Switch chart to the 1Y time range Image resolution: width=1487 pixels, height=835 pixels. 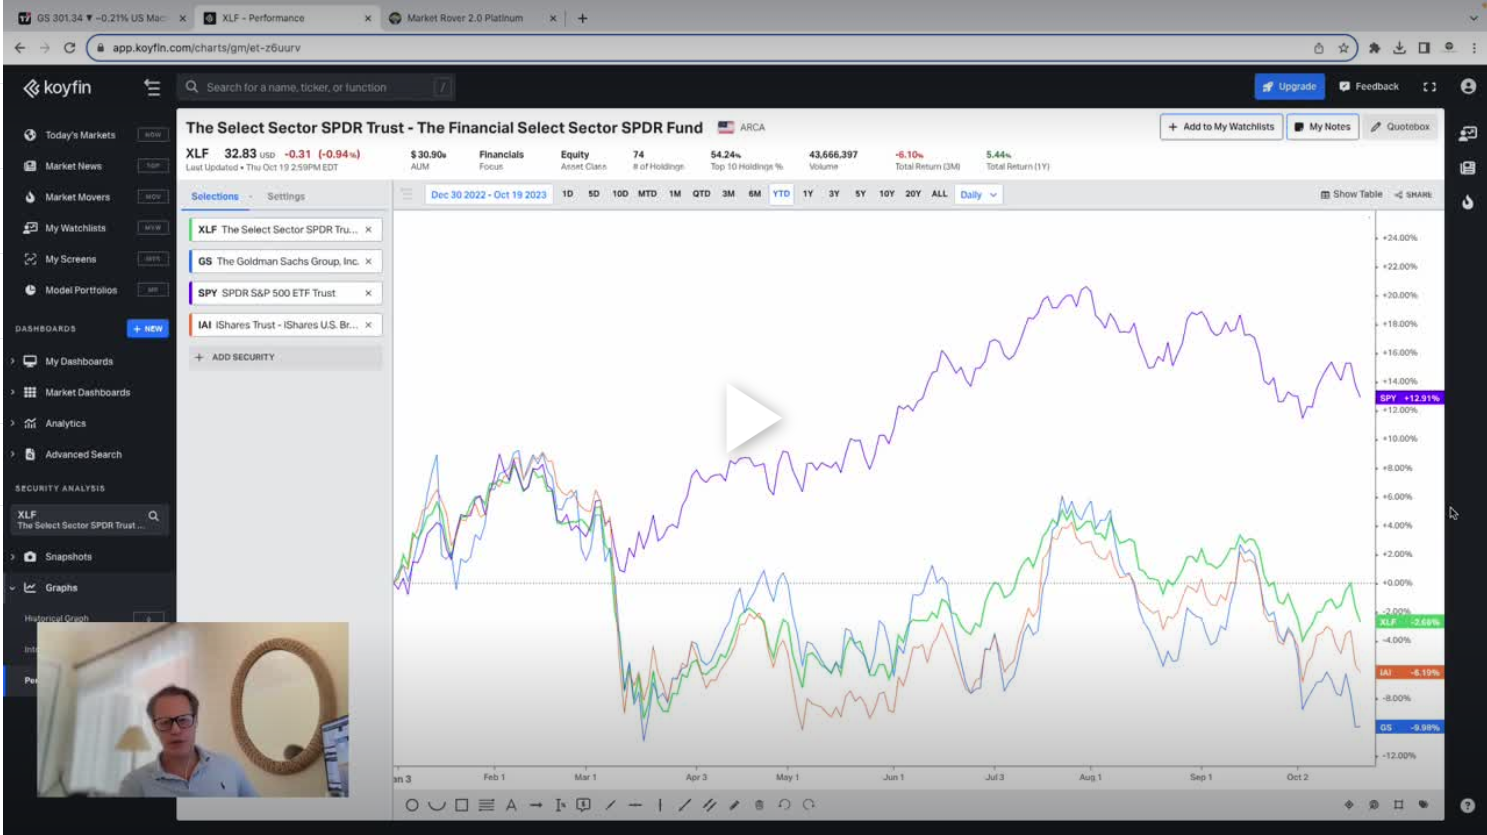click(x=806, y=194)
